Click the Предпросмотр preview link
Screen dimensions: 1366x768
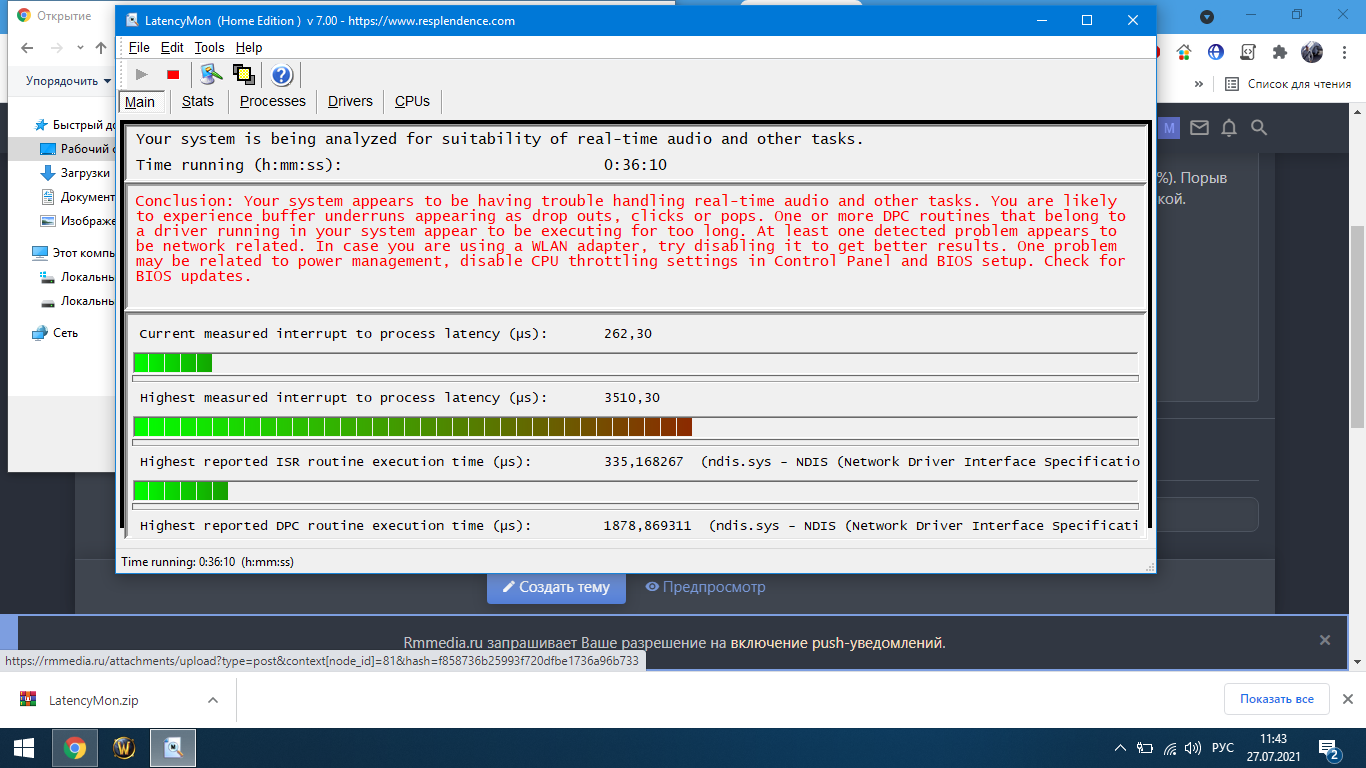706,587
